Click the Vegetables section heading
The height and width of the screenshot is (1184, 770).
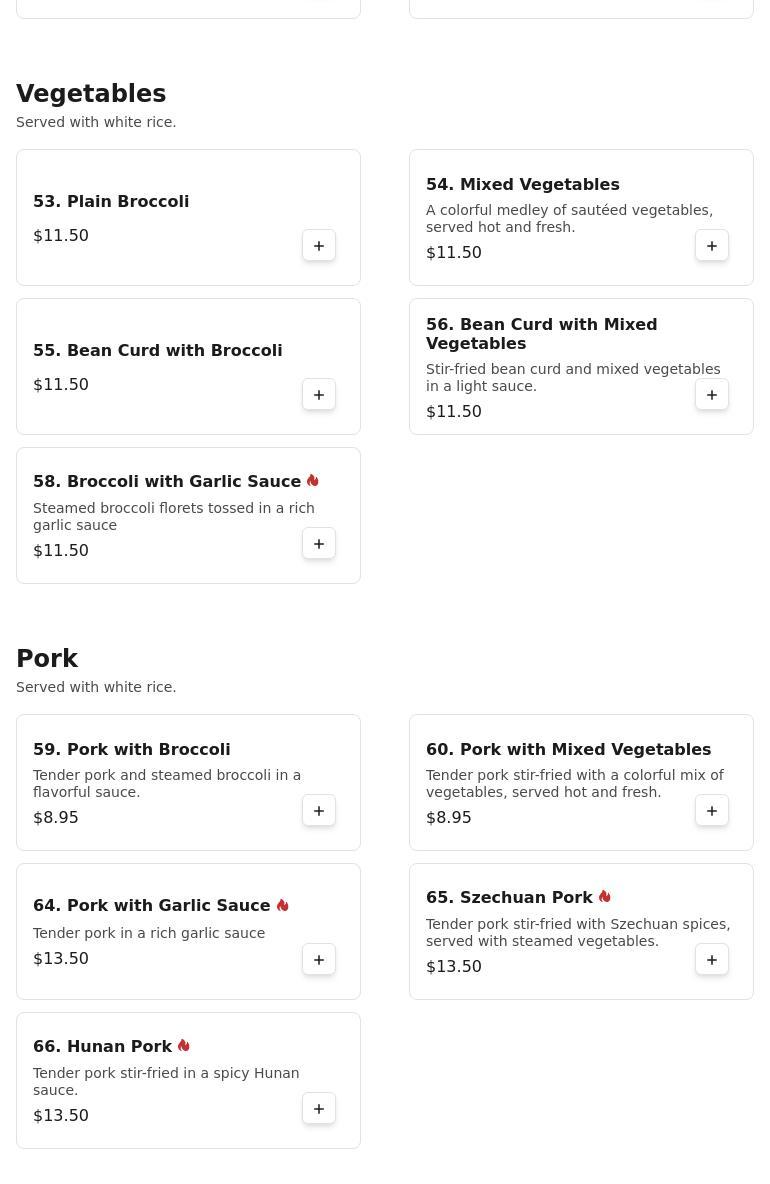click(91, 94)
